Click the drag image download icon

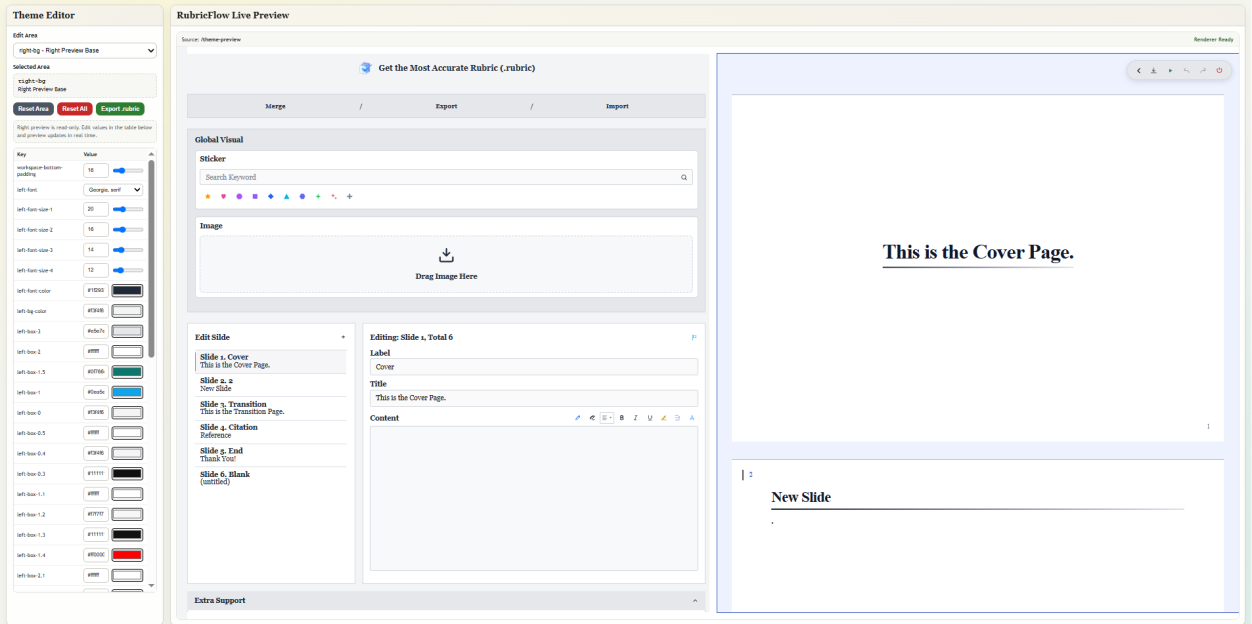(x=446, y=256)
